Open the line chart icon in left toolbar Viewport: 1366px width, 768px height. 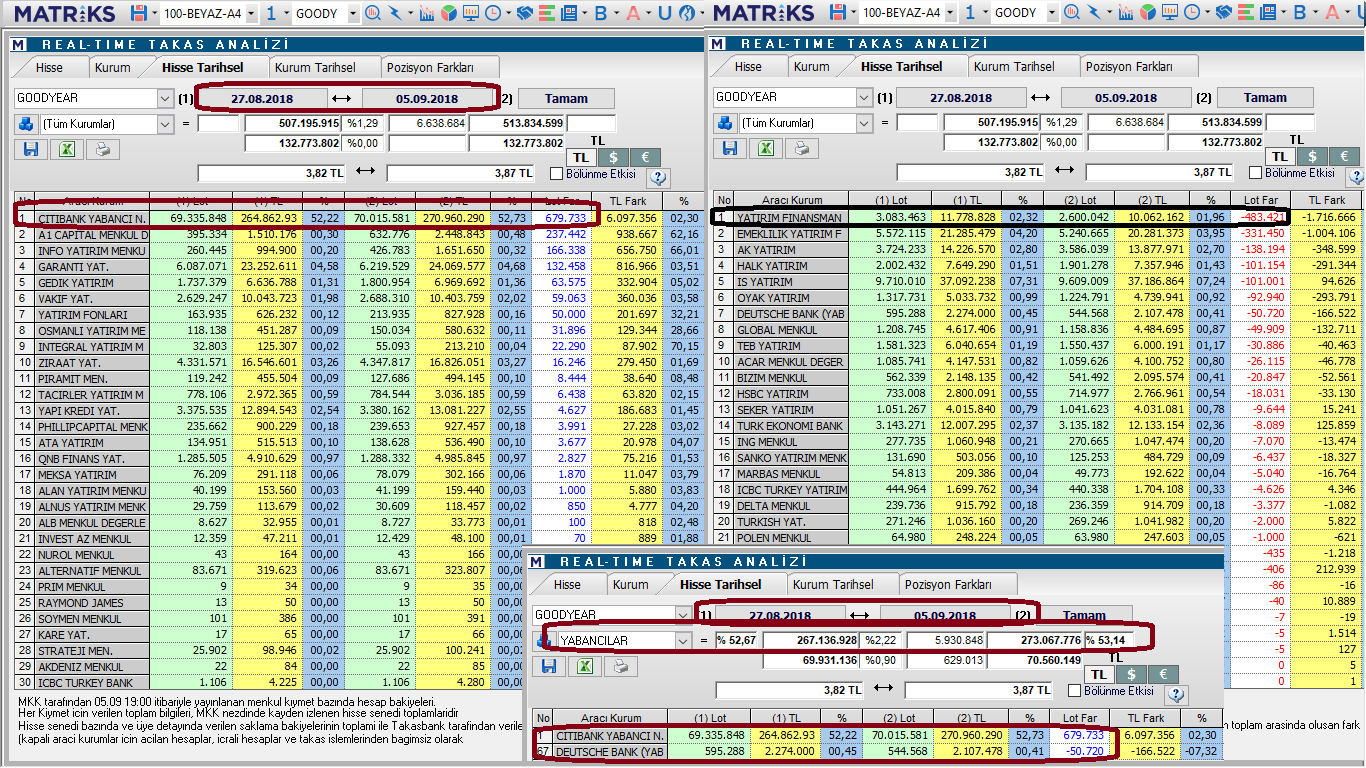click(x=429, y=13)
